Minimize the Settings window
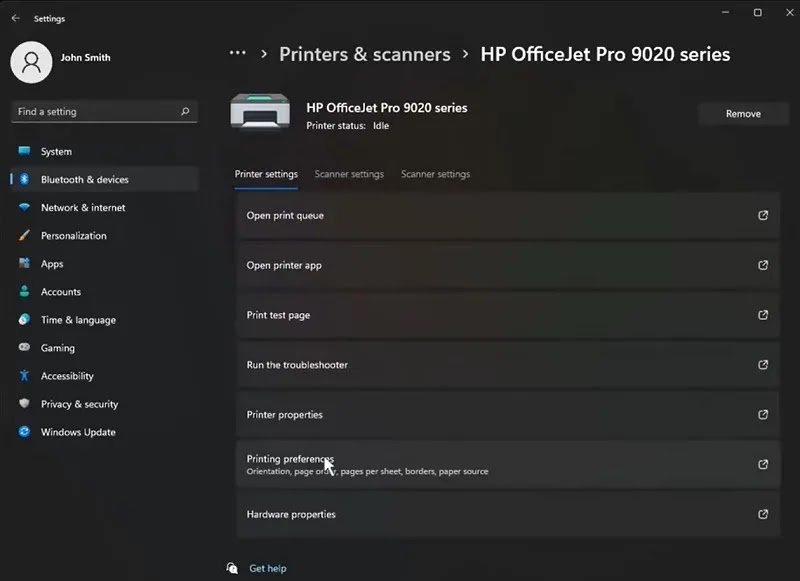The width and height of the screenshot is (800, 581). [725, 12]
